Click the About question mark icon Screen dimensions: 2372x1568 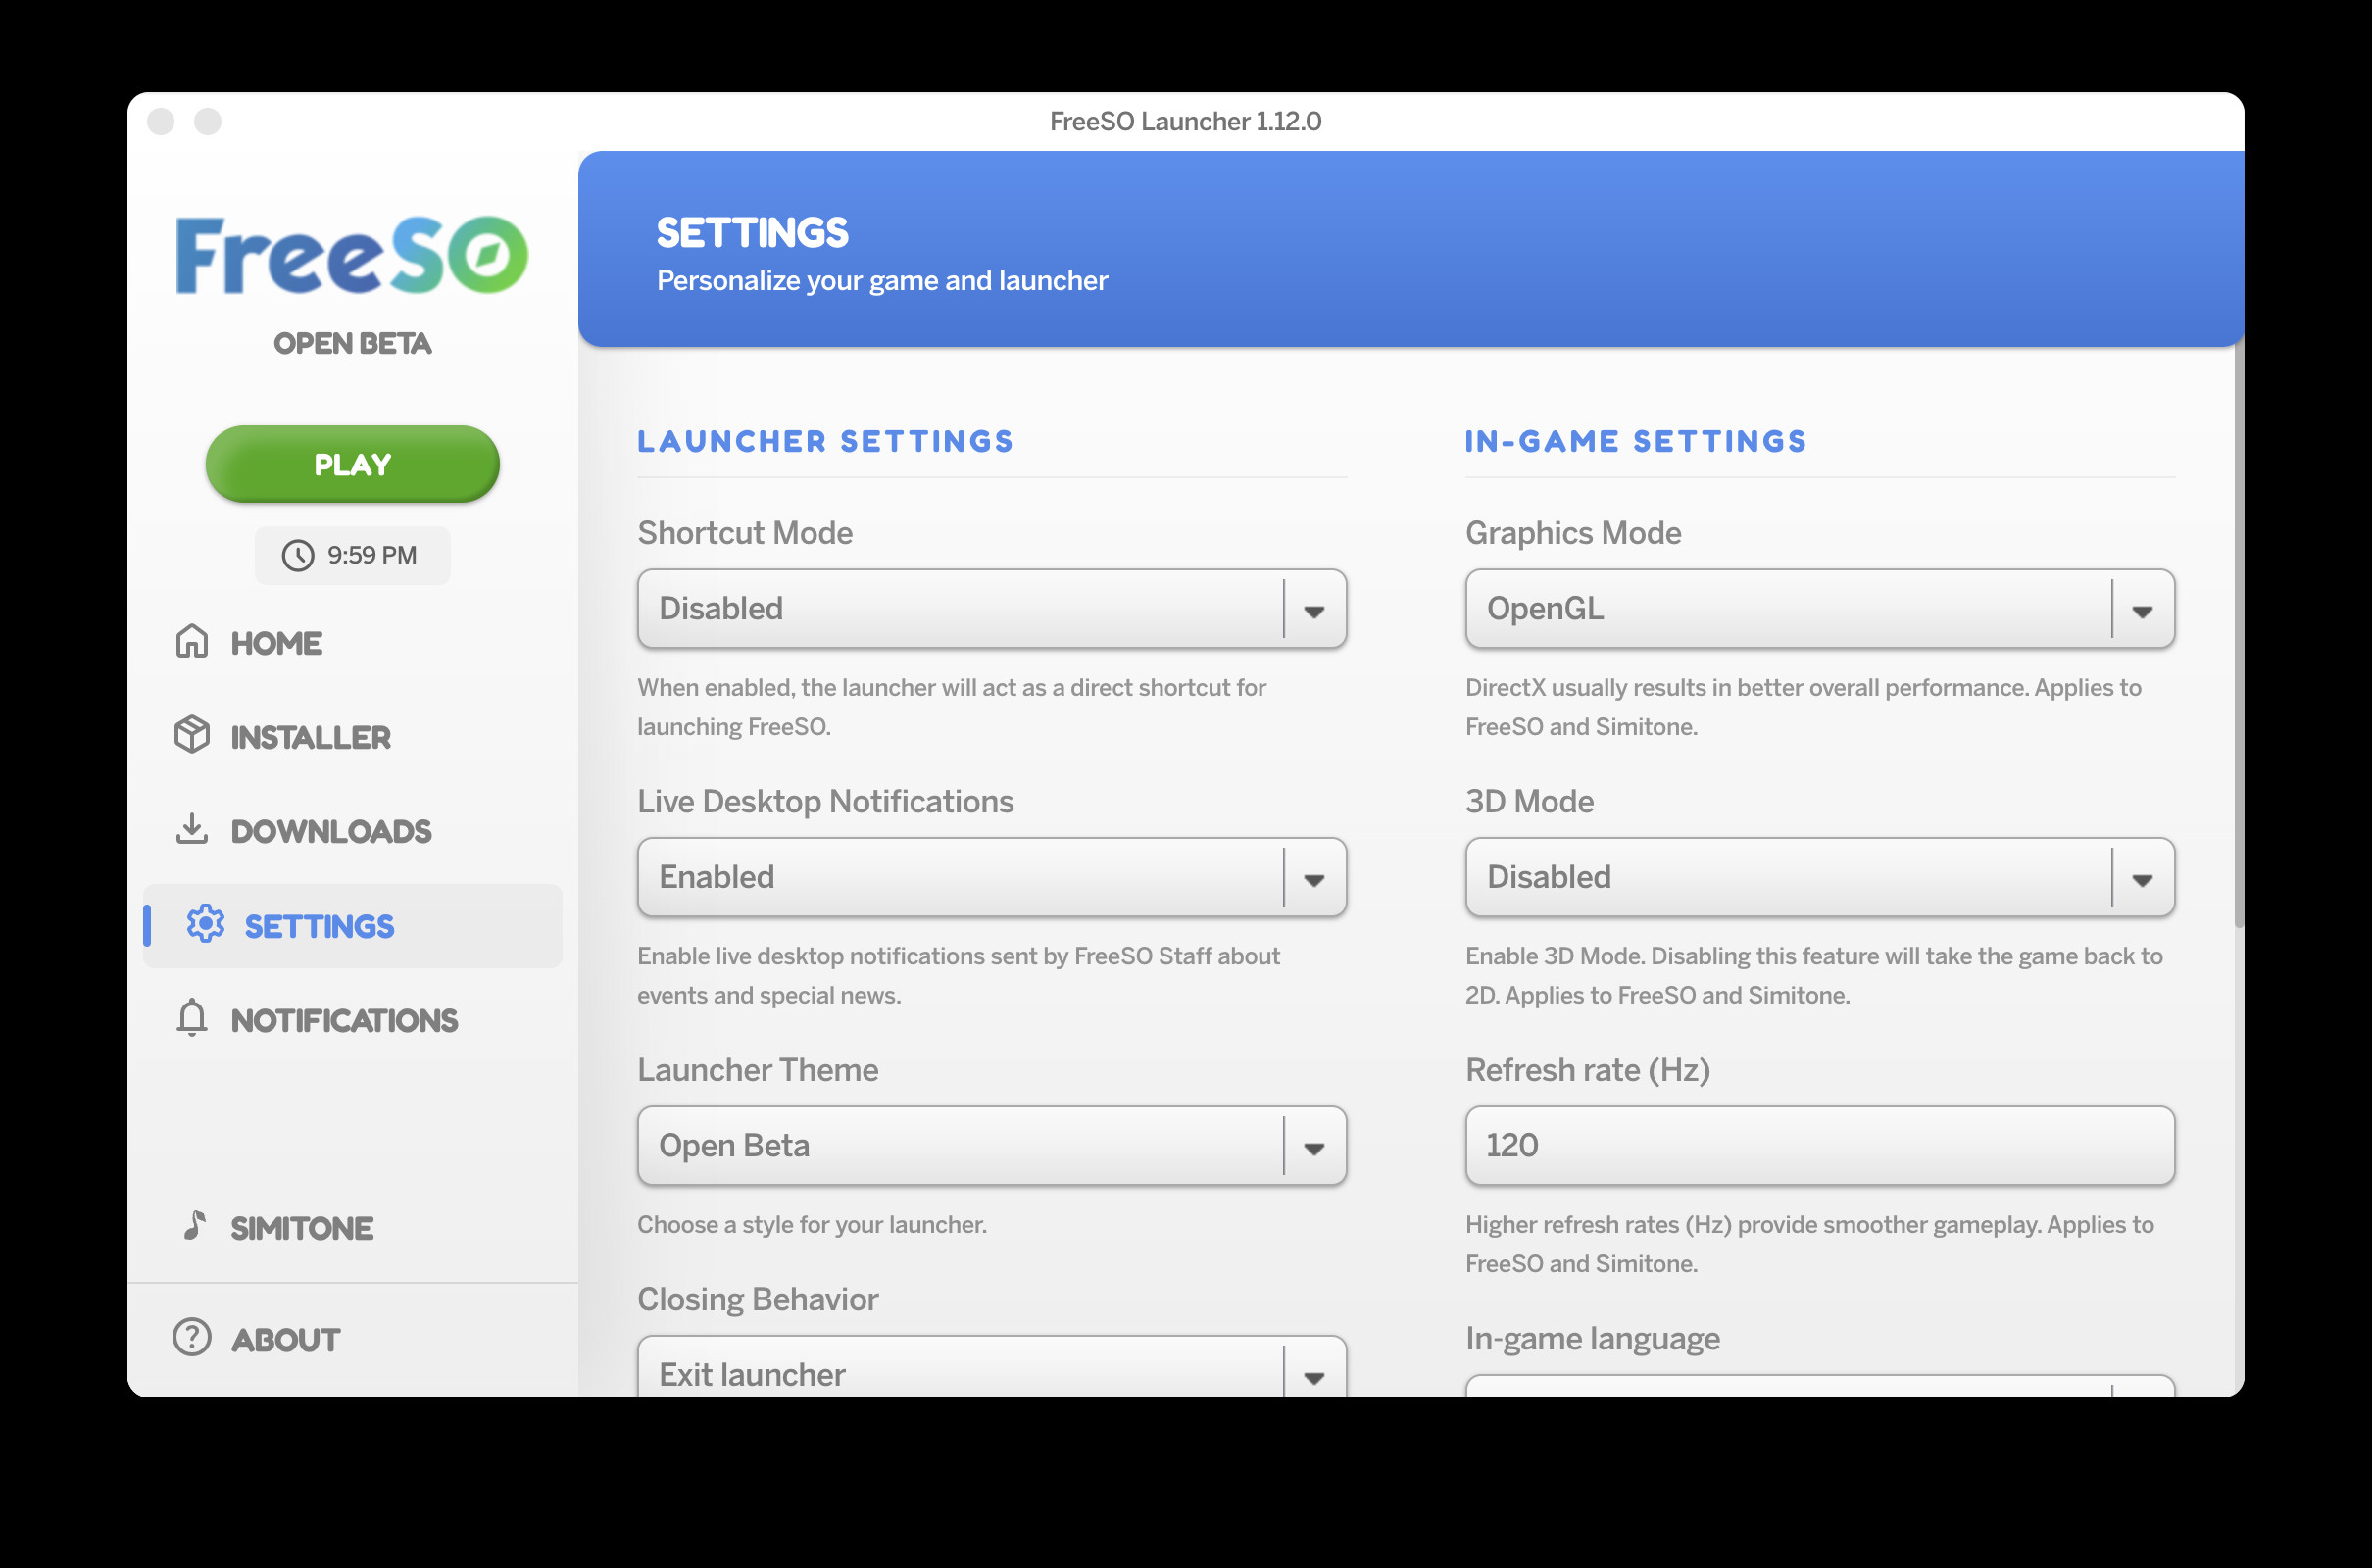pyautogui.click(x=191, y=1338)
